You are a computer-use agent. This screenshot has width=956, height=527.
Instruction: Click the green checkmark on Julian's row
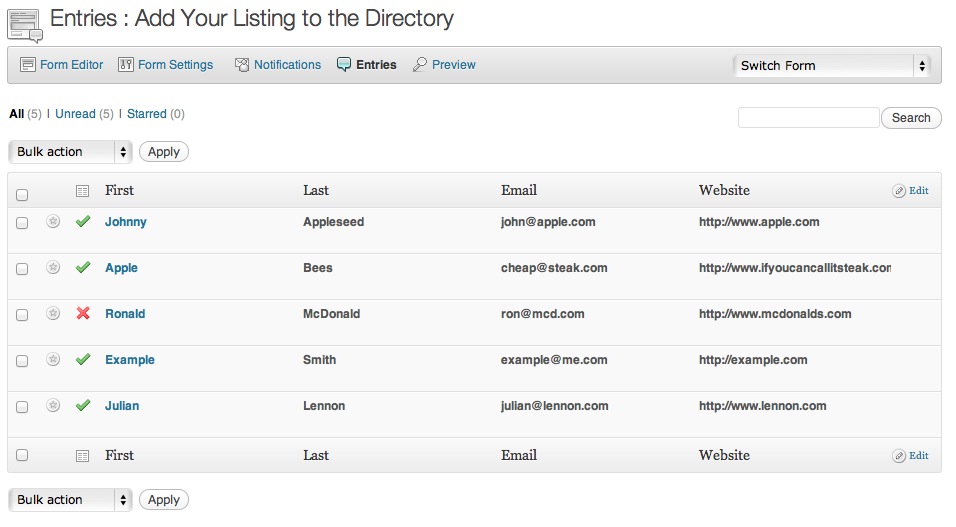[x=83, y=406]
